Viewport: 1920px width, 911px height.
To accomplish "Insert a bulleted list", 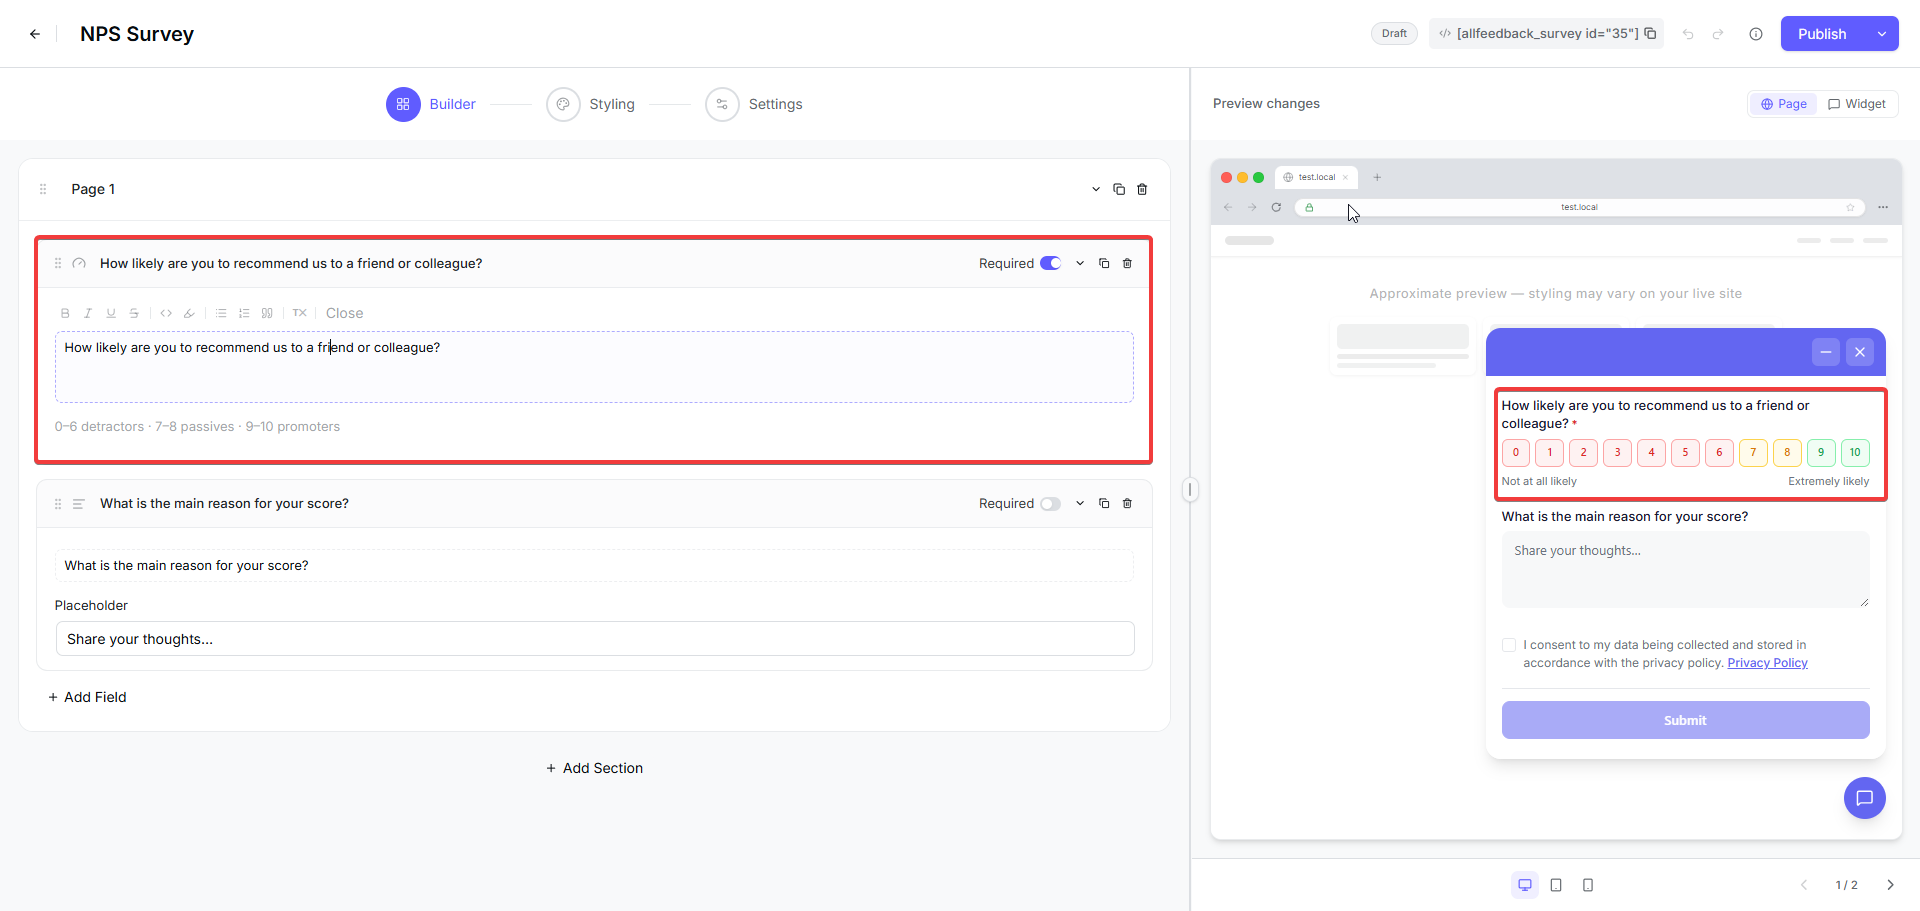I will point(221,313).
